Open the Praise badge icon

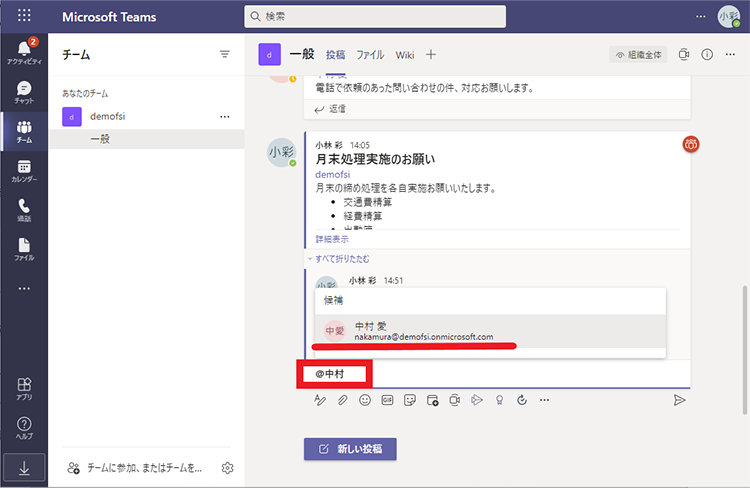tap(499, 400)
